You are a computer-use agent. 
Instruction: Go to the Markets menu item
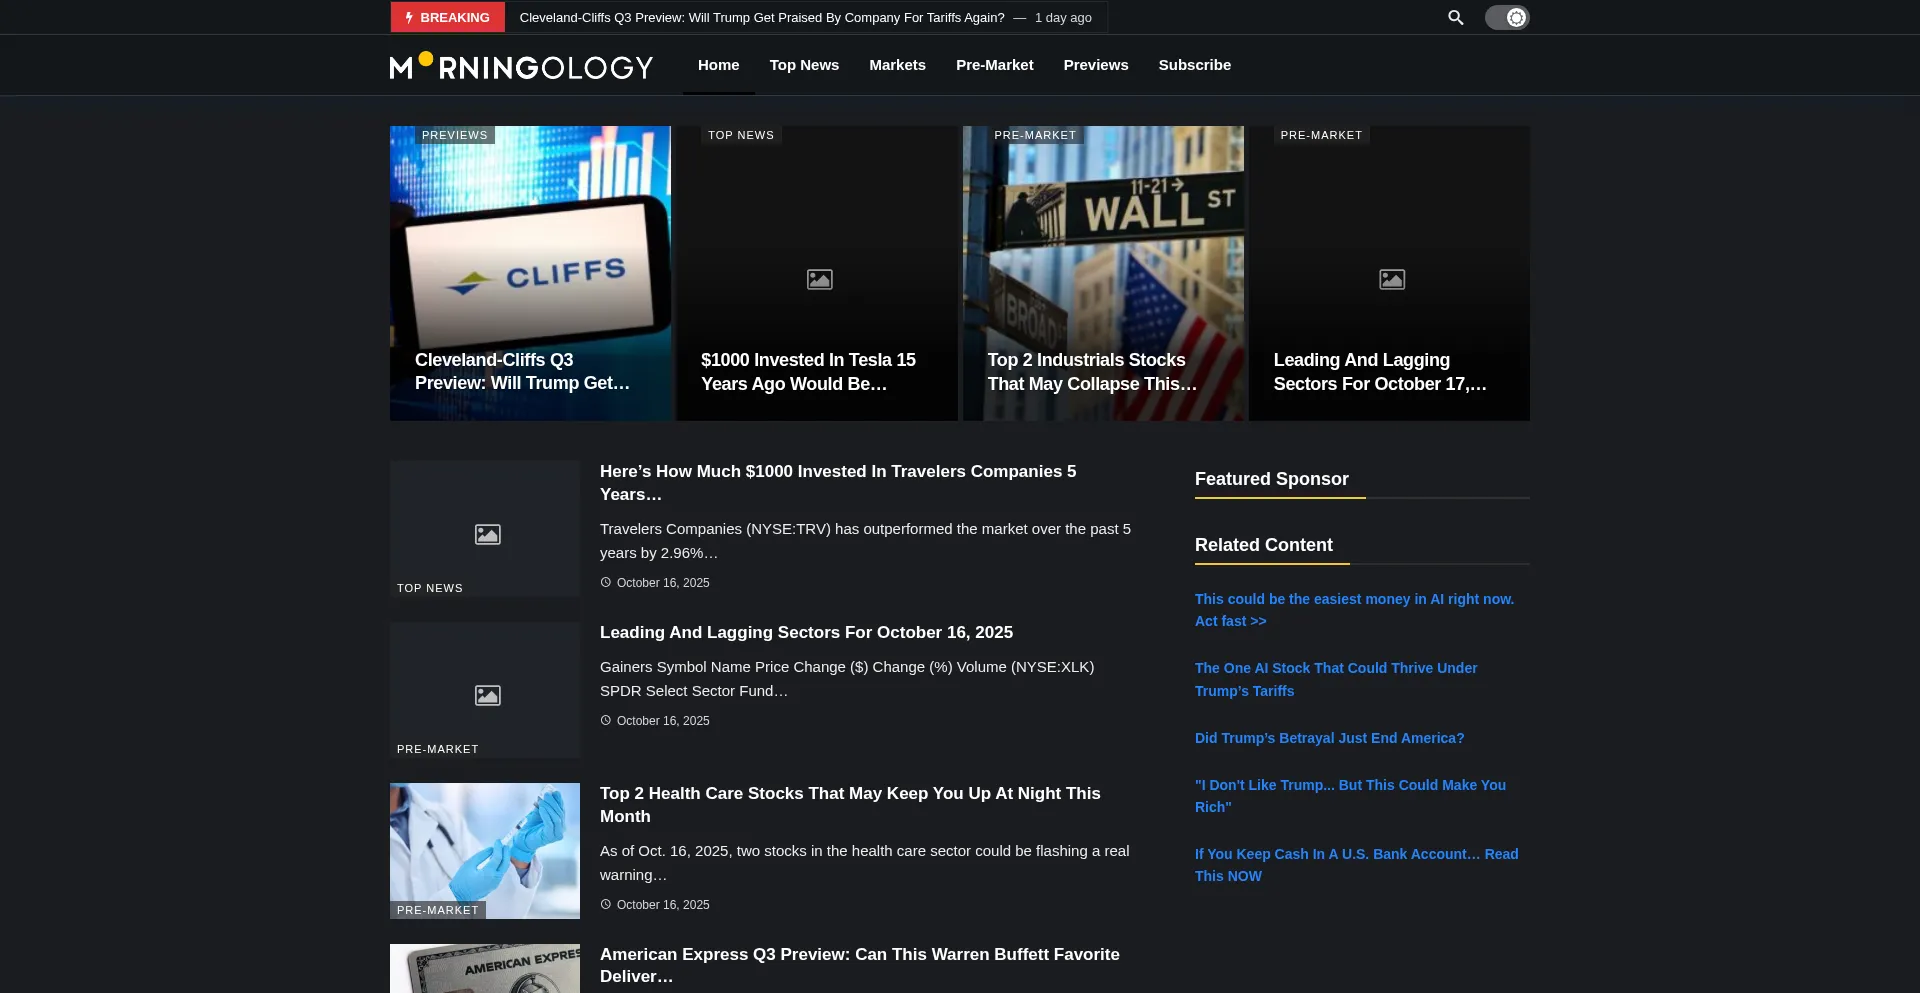(x=897, y=65)
